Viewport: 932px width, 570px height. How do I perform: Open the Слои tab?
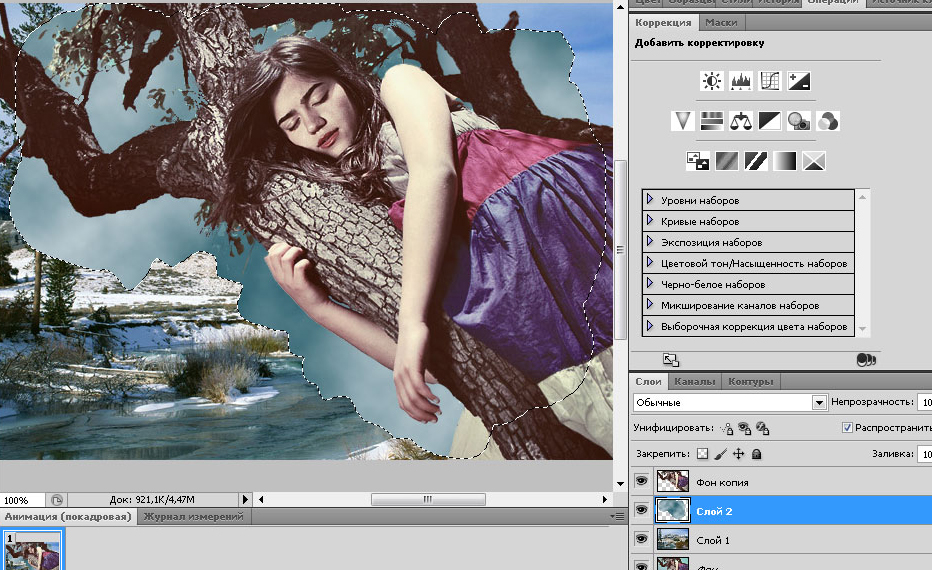[x=648, y=382]
